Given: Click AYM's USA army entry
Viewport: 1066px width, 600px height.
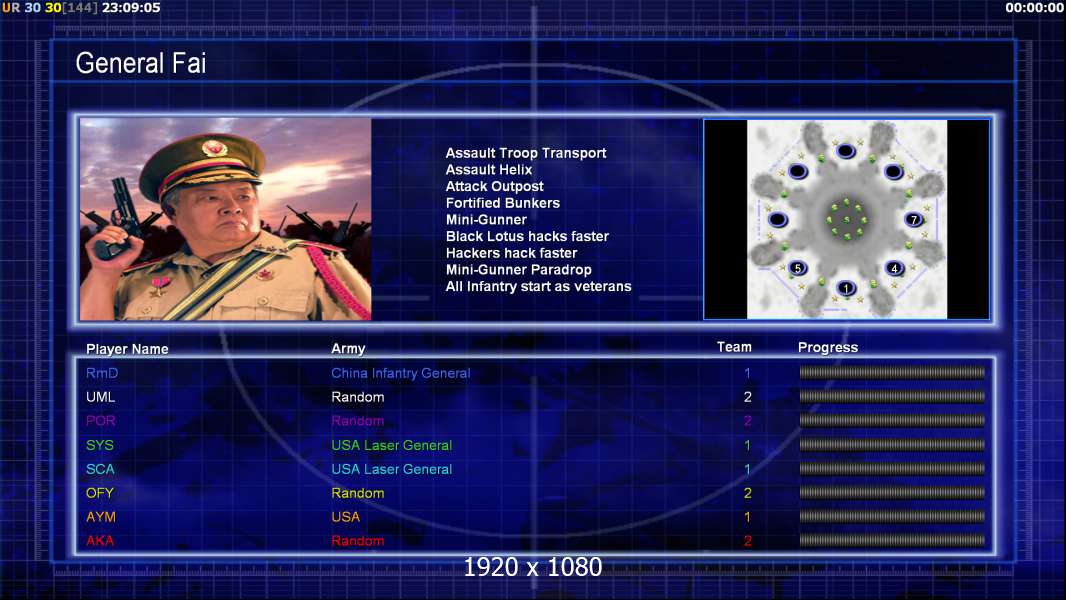Looking at the screenshot, I should 345,516.
